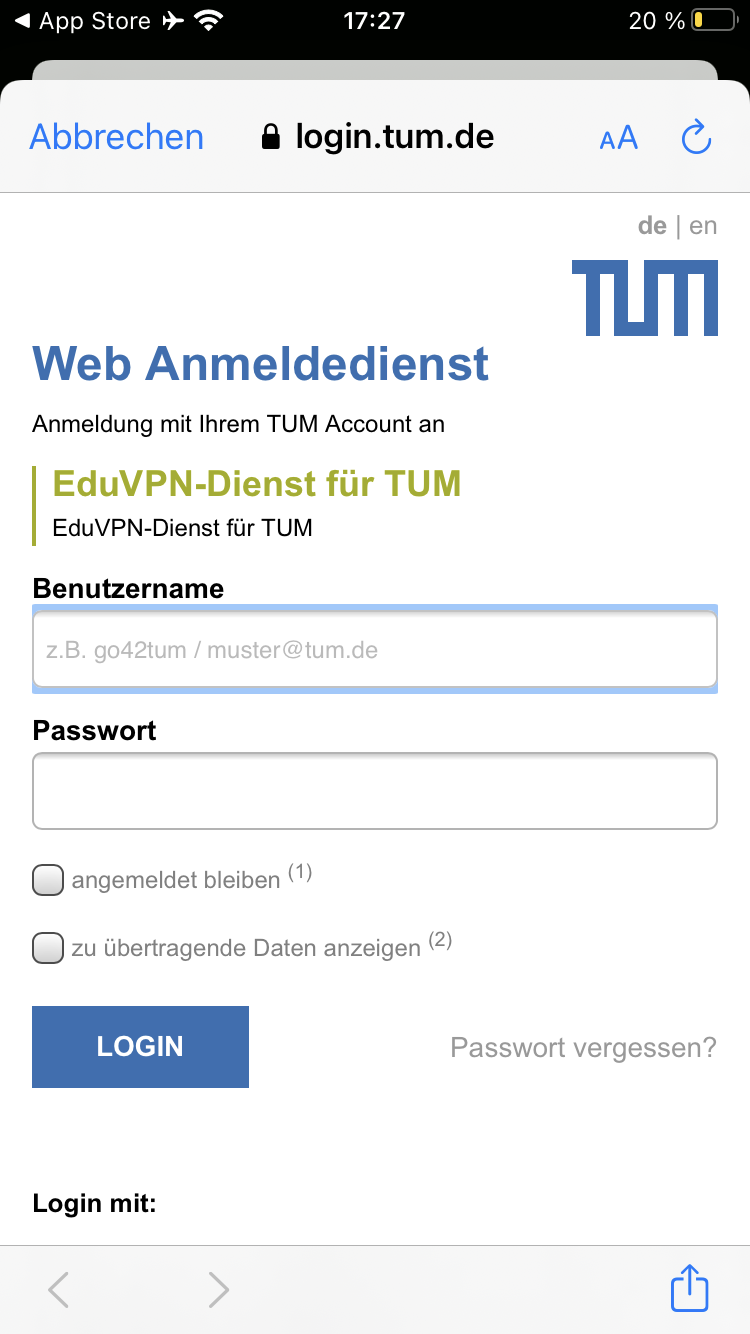Go back with the left chevron
This screenshot has height=1334, width=750.
pyautogui.click(x=59, y=1290)
